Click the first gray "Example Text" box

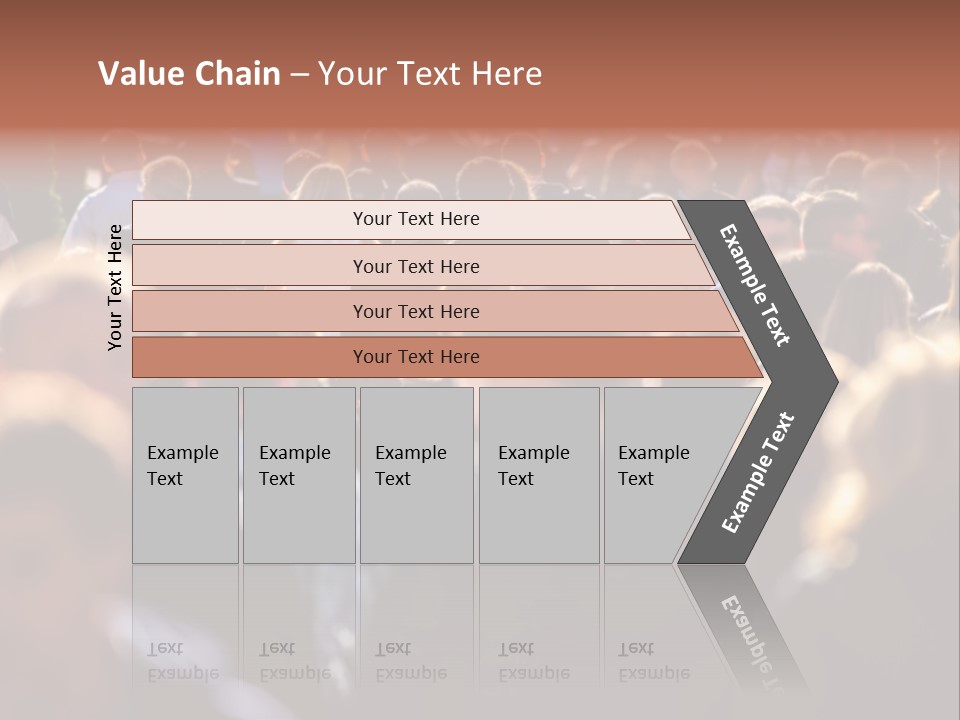coord(185,475)
